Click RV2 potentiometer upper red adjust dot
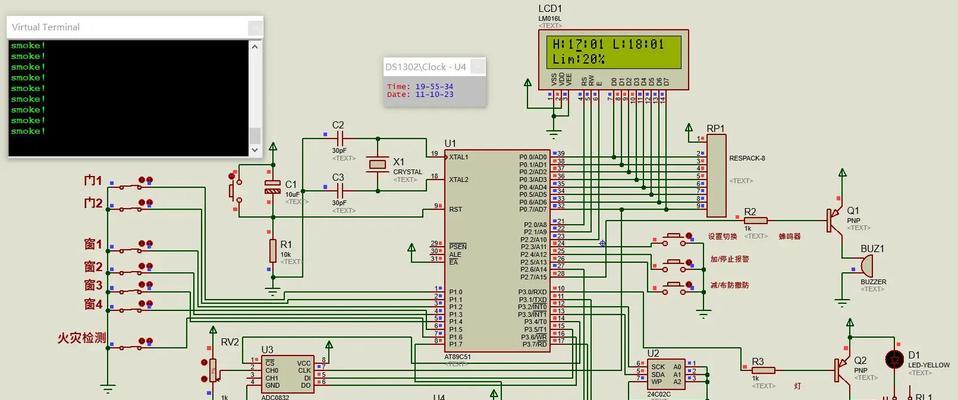Viewport: 958px width, 400px height. tap(205, 363)
